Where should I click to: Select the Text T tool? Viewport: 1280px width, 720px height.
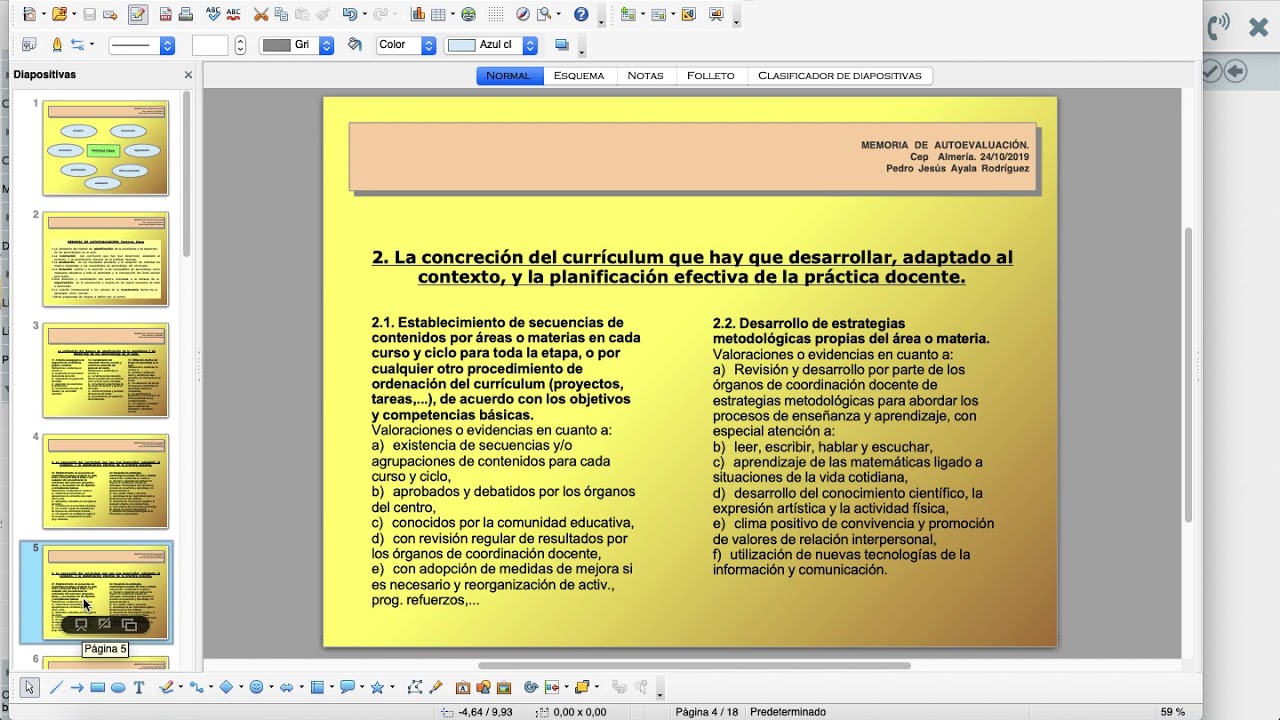point(139,687)
